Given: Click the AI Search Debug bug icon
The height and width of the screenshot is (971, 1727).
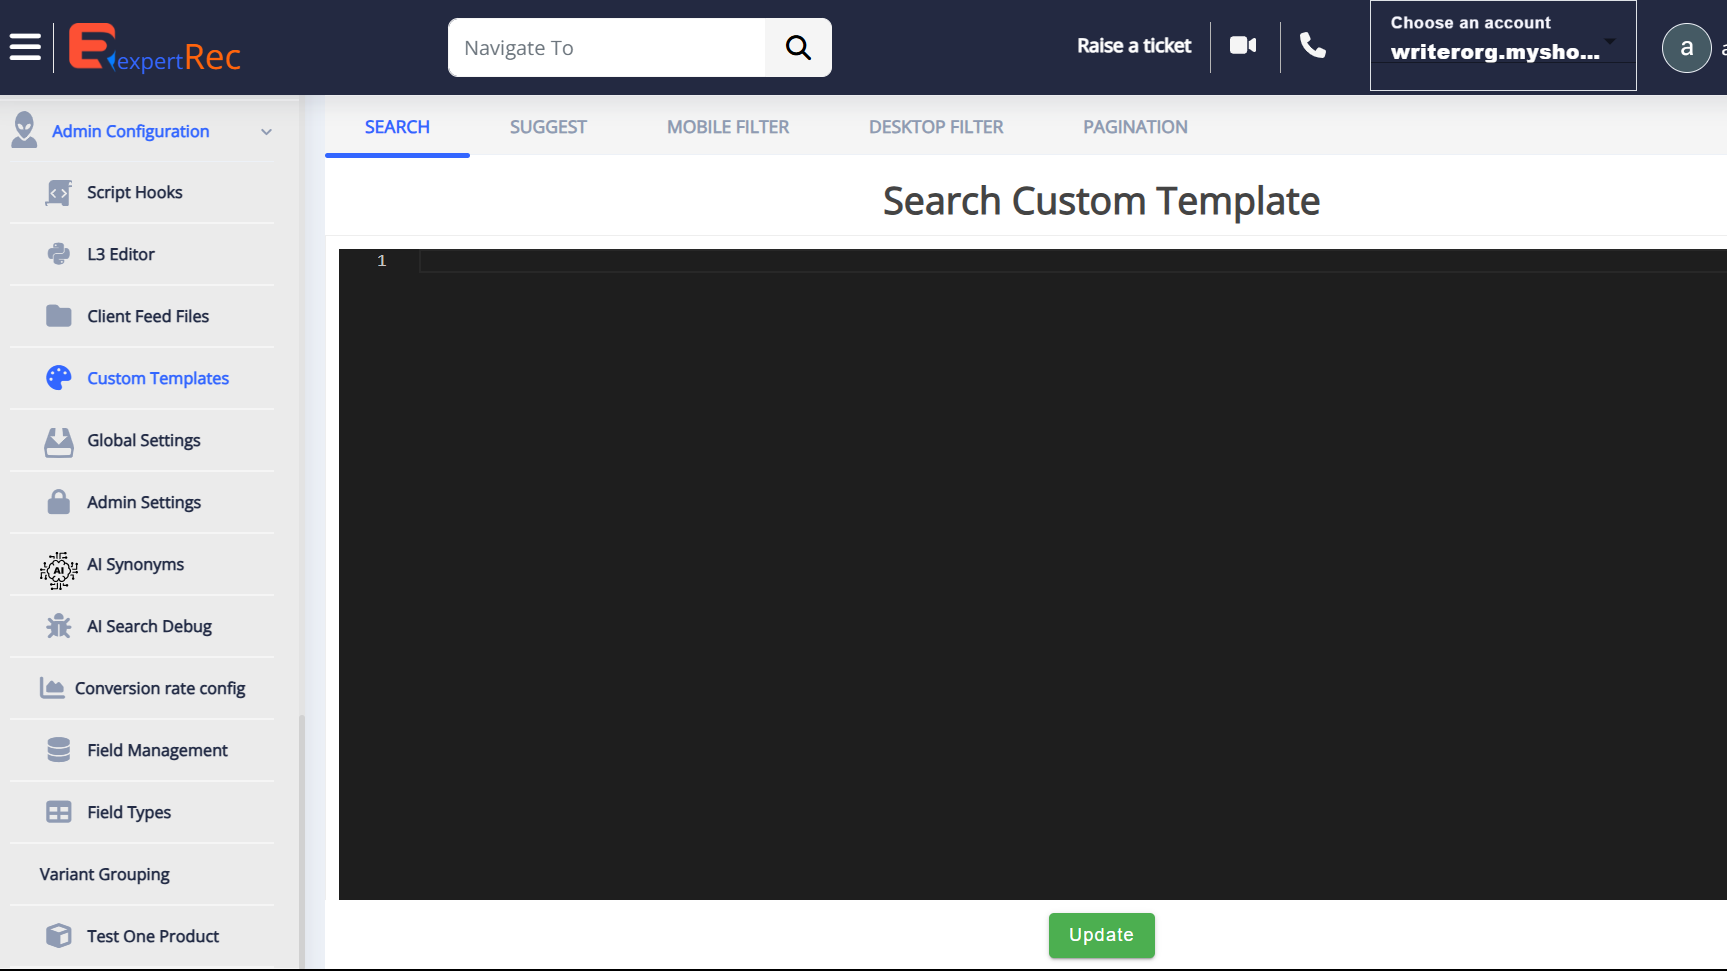Looking at the screenshot, I should [59, 627].
